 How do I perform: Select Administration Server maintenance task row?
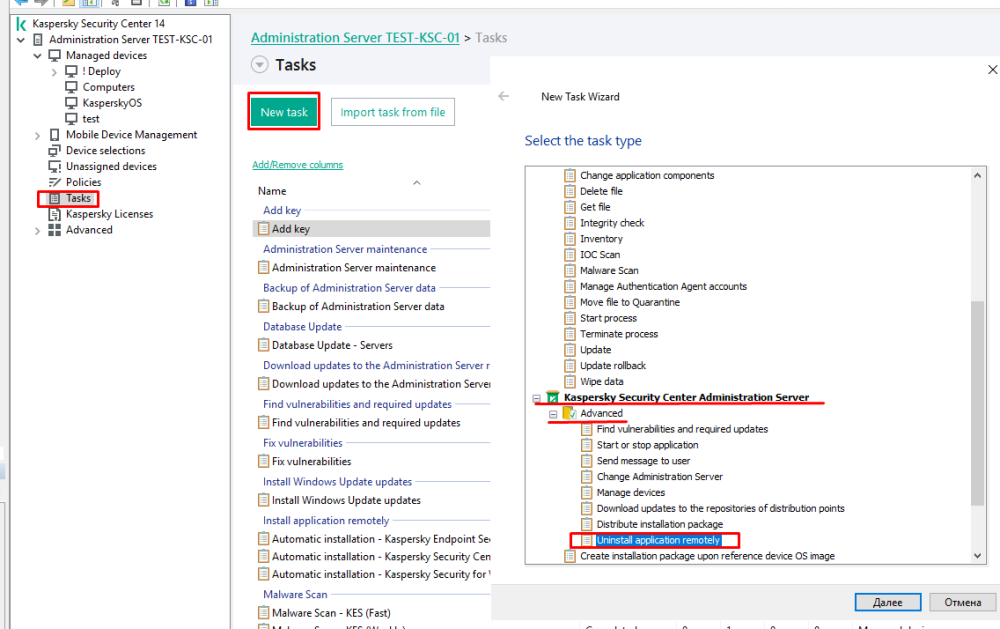pos(354,268)
